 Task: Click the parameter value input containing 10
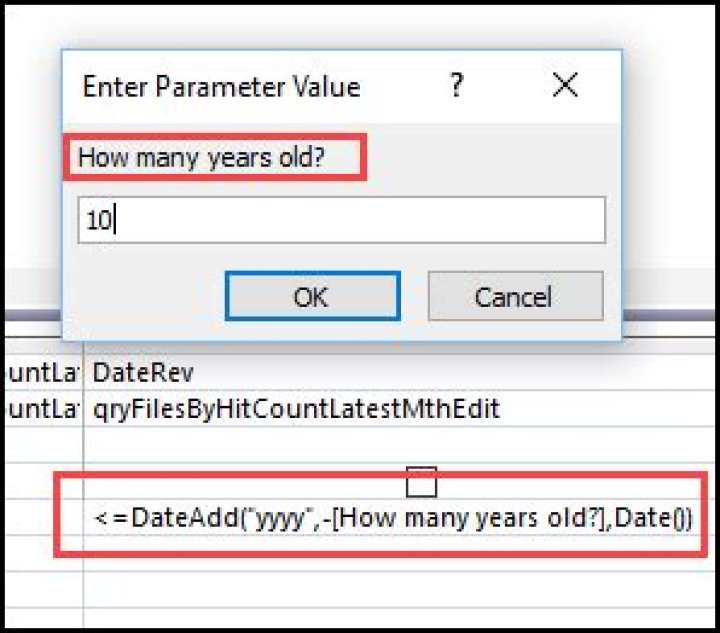341,220
